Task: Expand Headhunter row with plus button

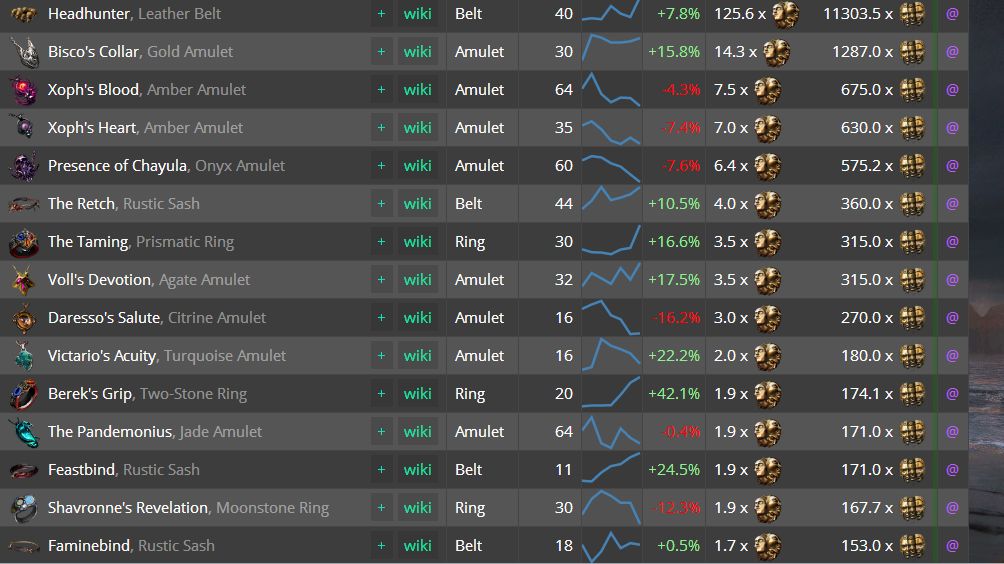Action: (381, 14)
